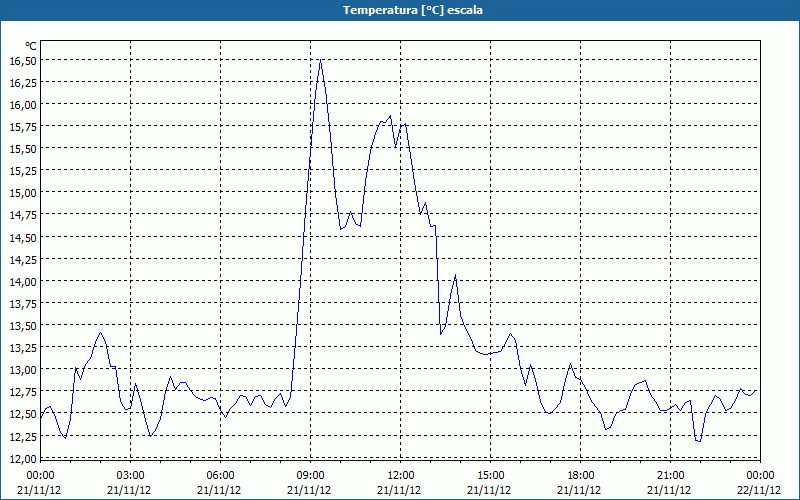Select the 18:00 time axis label
This screenshot has width=800, height=500.
(581, 476)
